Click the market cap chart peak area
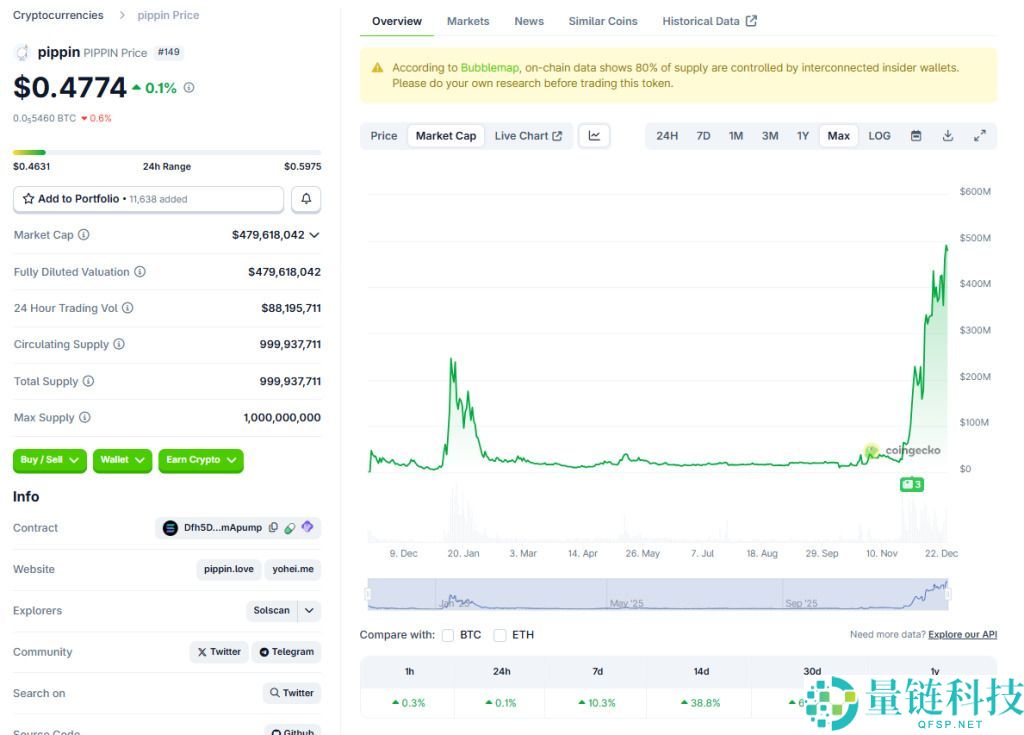Viewport: 1024px width, 735px height. (946, 248)
